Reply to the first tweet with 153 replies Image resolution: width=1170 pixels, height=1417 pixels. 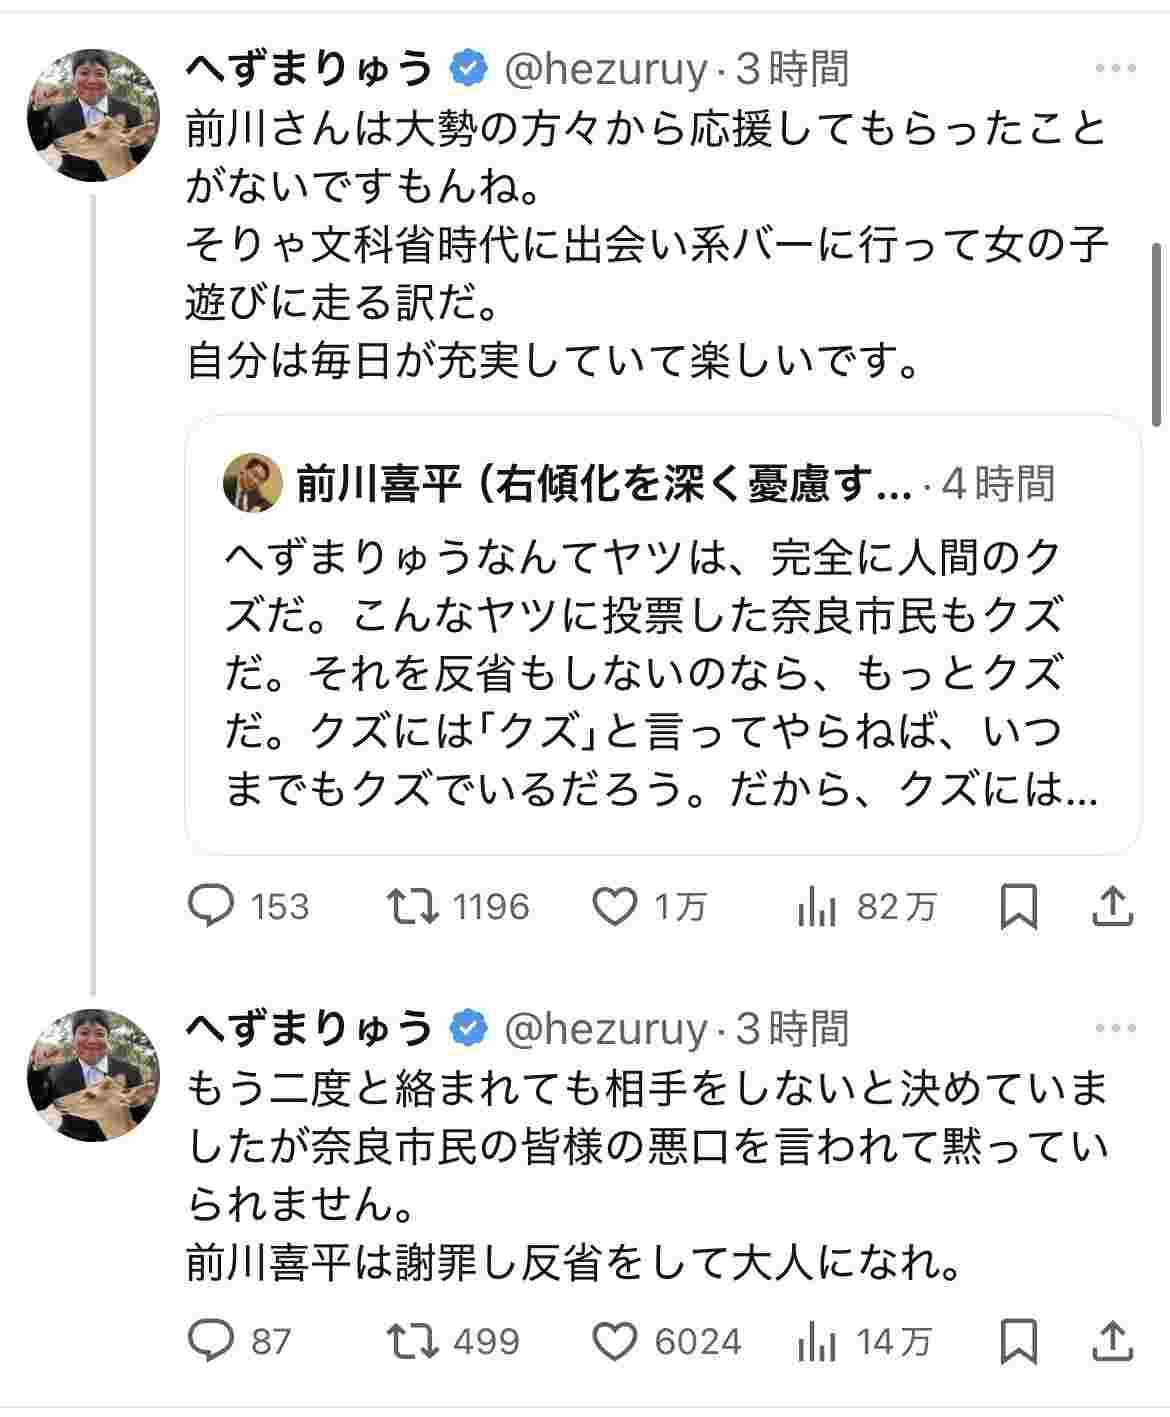(211, 906)
